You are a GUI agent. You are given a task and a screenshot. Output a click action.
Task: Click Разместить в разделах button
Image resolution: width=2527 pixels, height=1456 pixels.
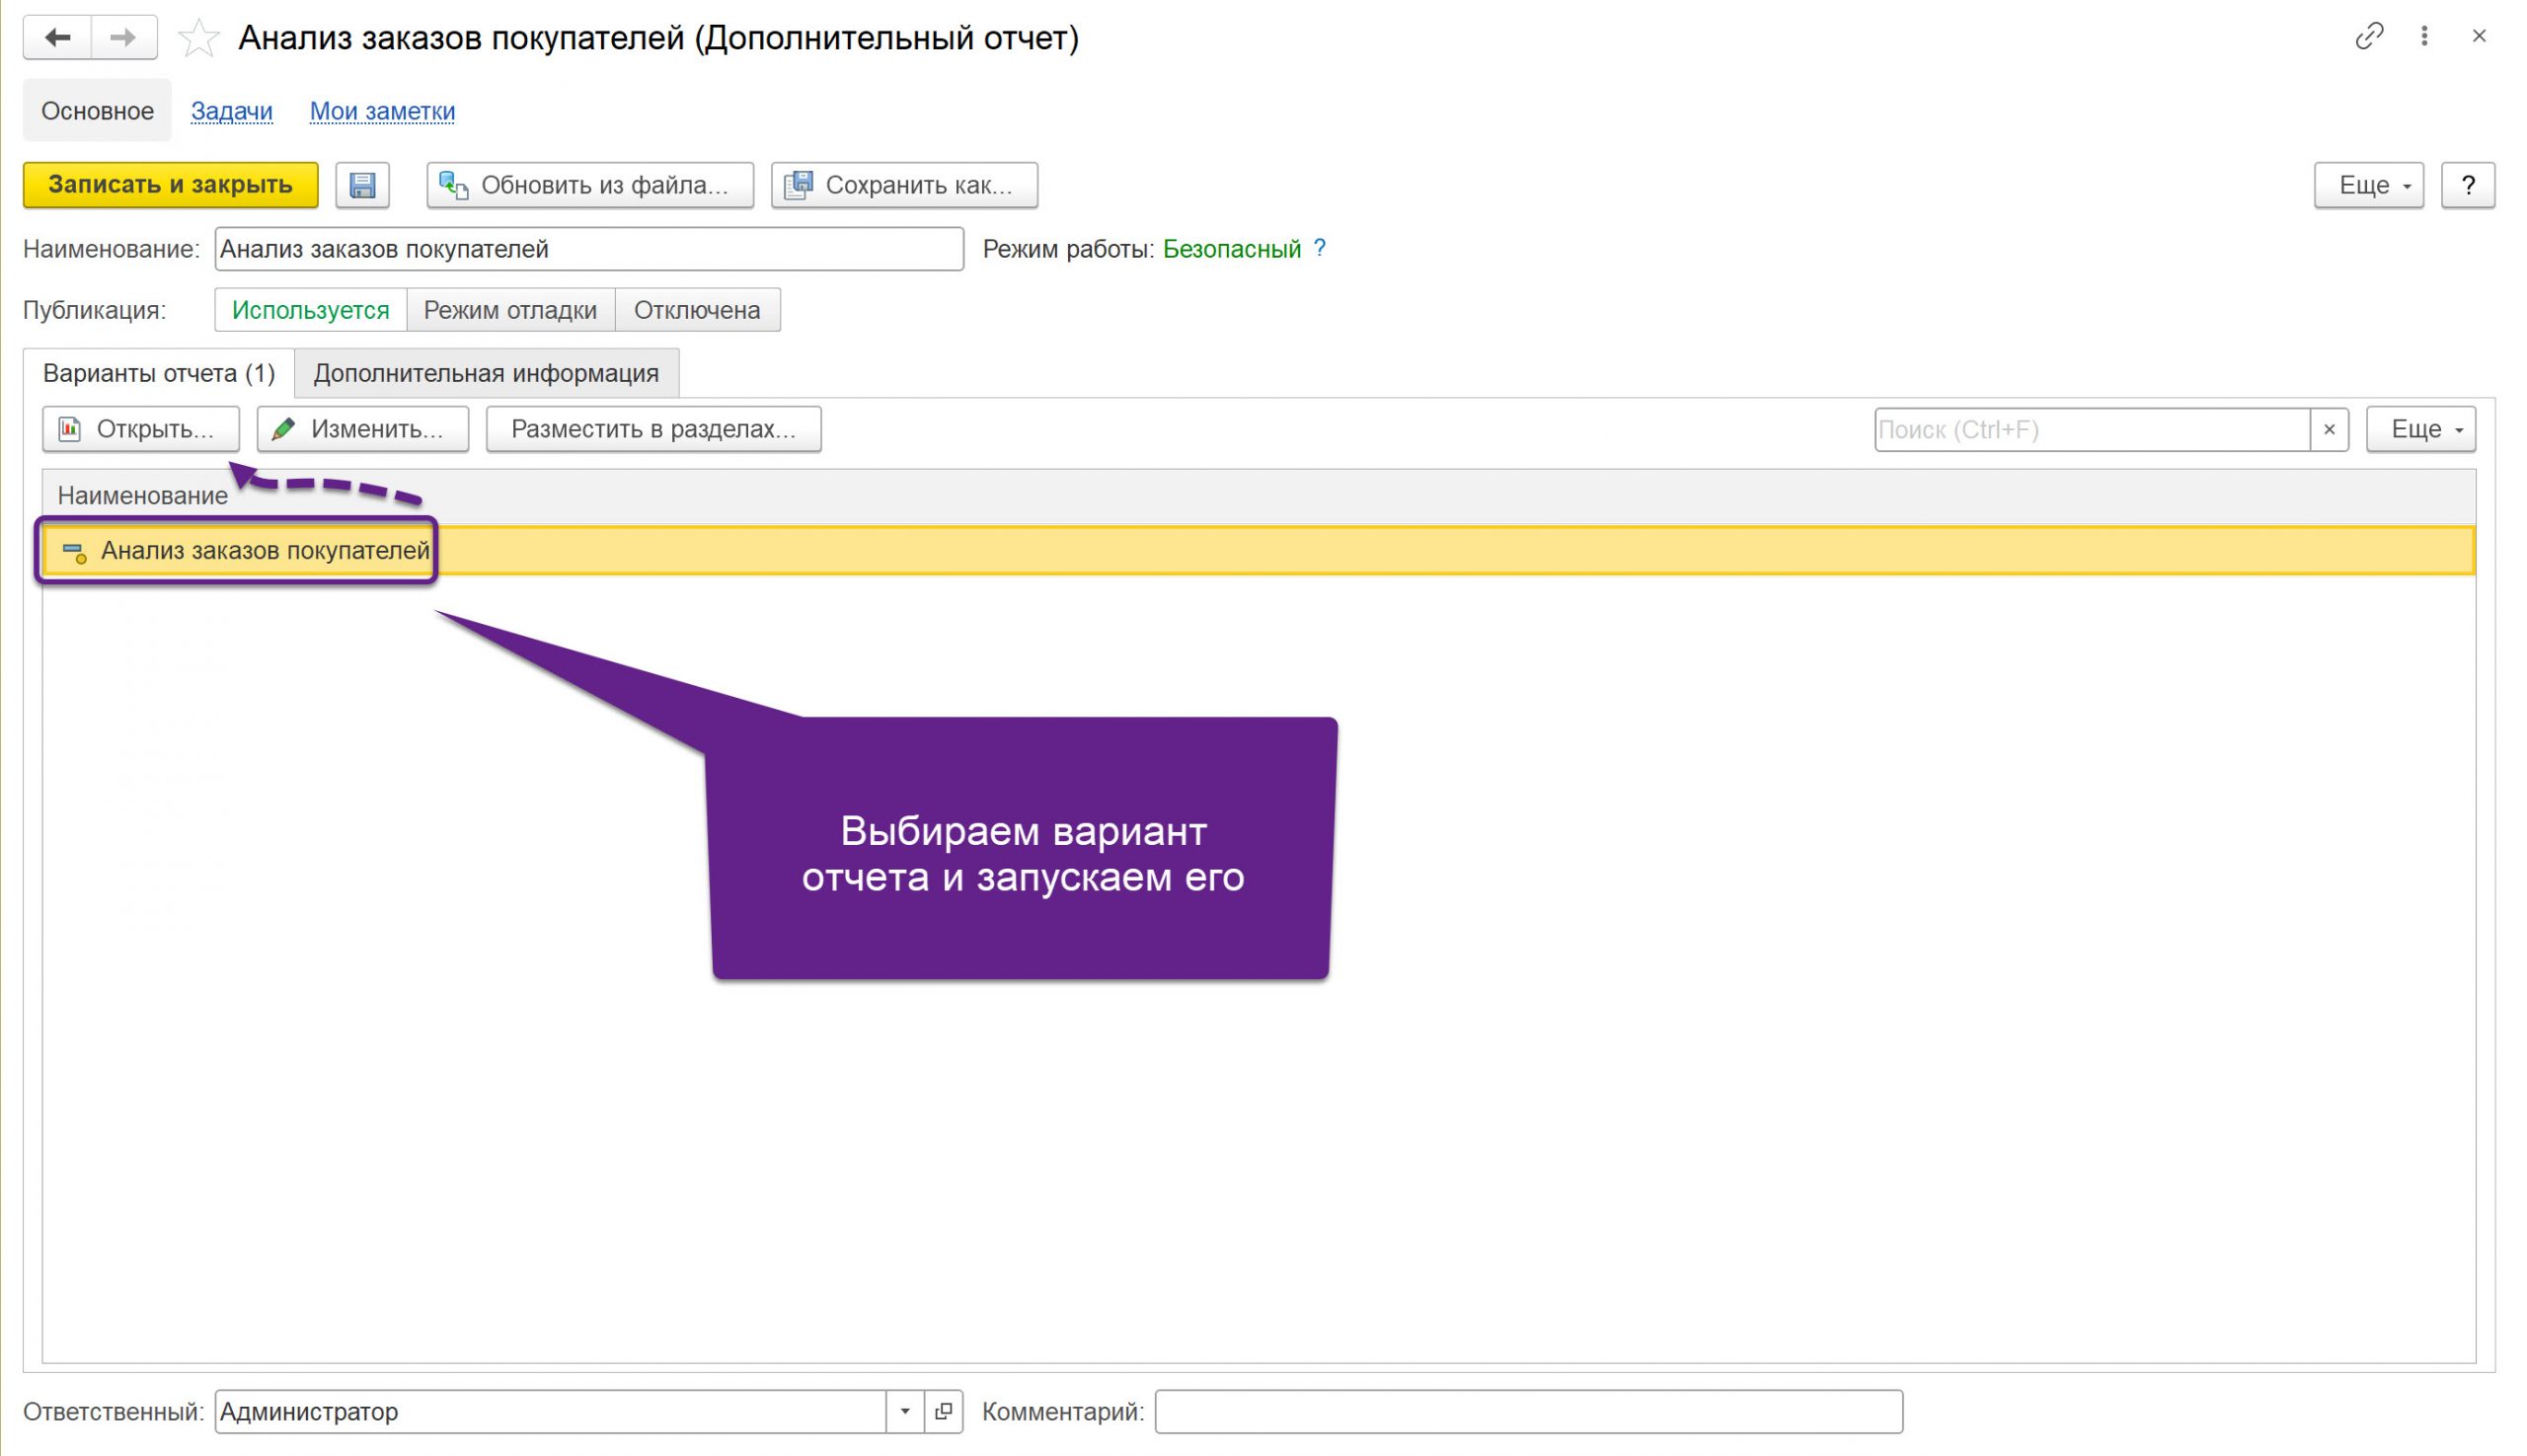point(653,429)
